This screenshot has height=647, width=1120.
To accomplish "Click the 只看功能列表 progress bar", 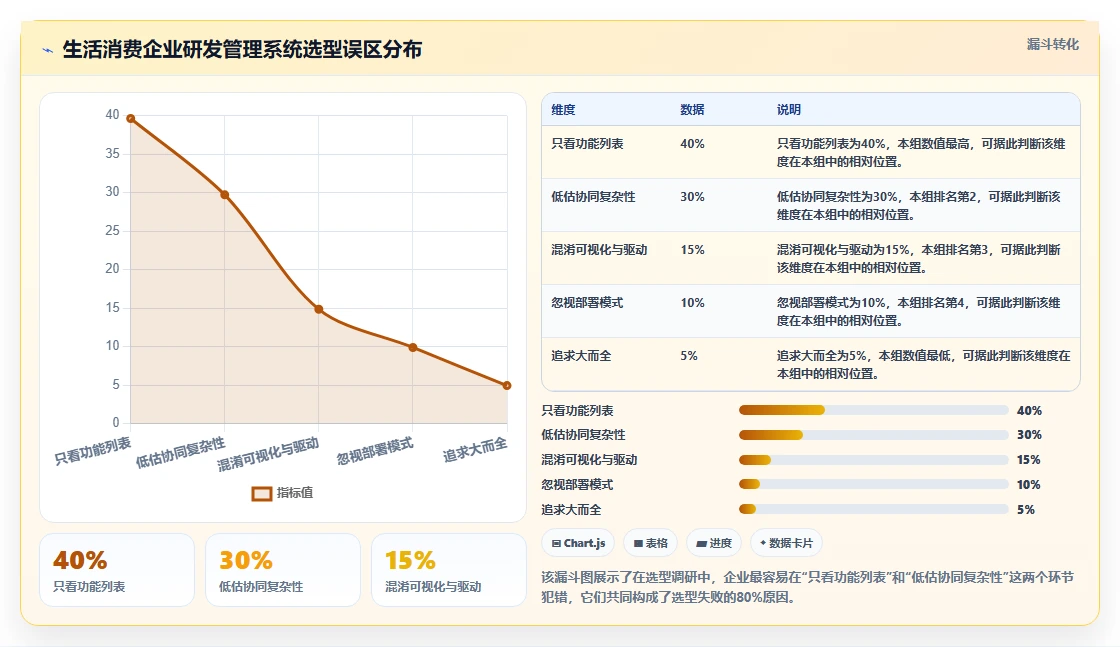I will 874,410.
